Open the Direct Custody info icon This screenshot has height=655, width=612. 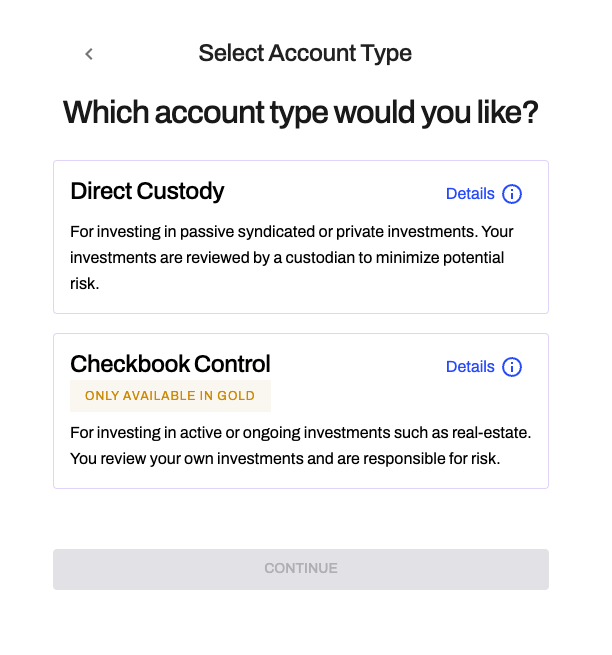click(512, 194)
